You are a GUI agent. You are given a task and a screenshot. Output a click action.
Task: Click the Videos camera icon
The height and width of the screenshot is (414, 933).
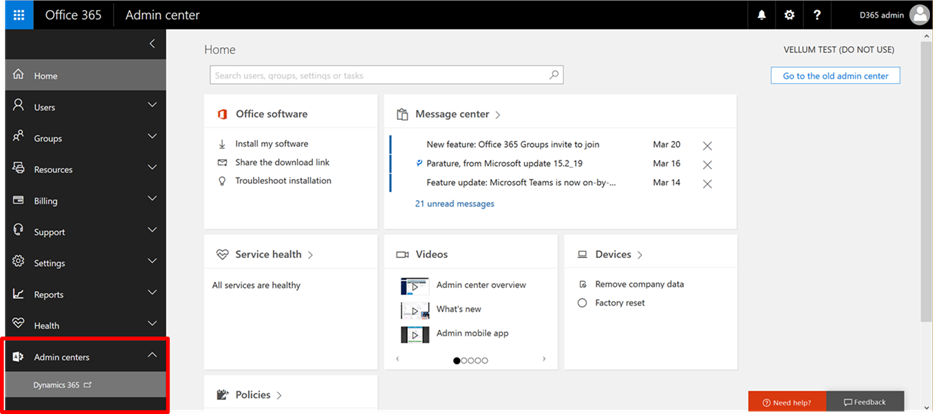click(402, 255)
